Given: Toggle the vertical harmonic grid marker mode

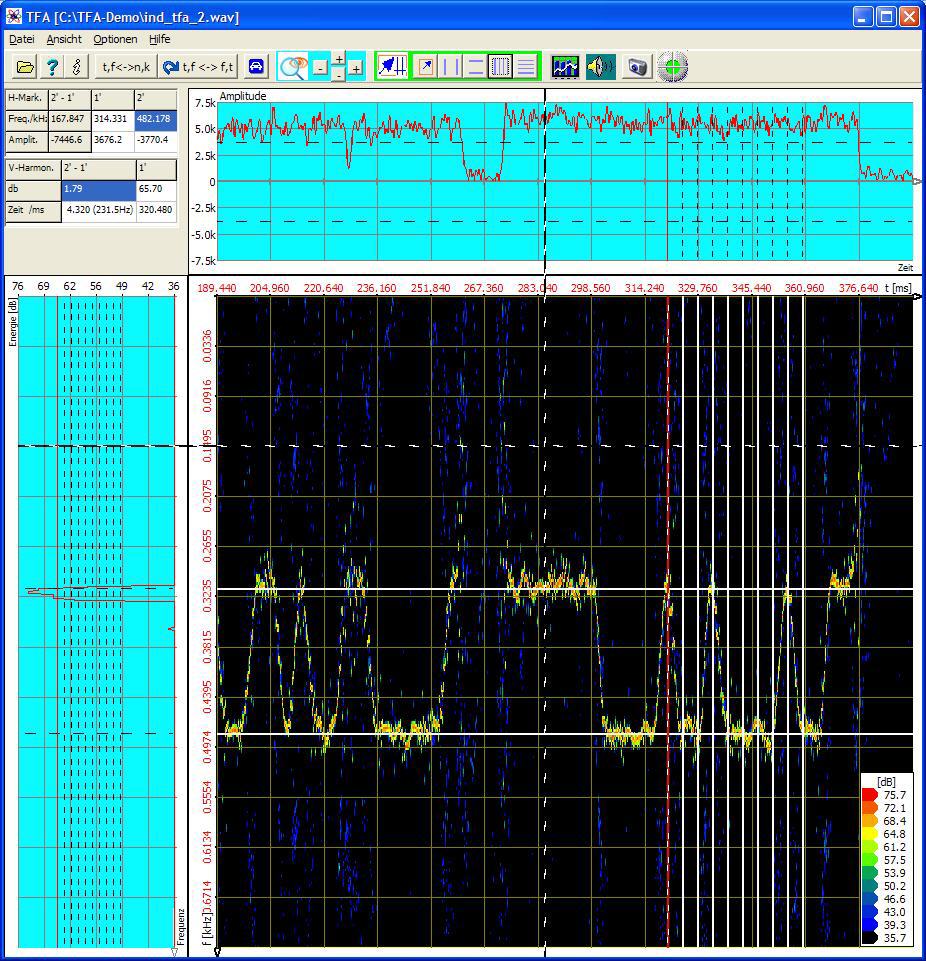Looking at the screenshot, I should pos(501,67).
